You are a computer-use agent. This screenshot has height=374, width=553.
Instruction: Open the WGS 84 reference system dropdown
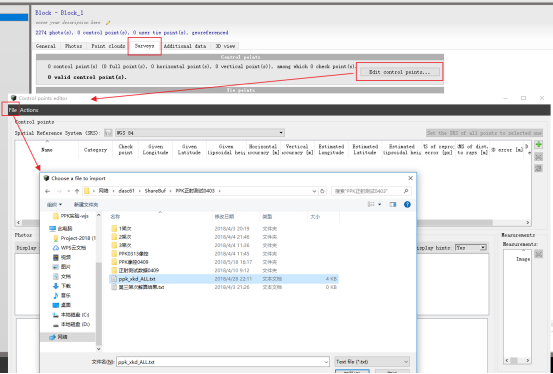[200, 133]
